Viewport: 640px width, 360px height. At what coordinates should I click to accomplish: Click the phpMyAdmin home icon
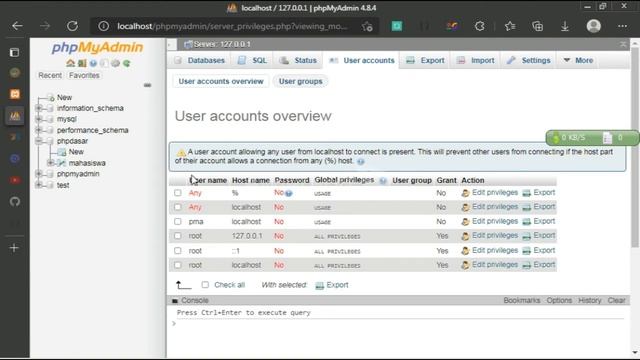click(x=71, y=63)
